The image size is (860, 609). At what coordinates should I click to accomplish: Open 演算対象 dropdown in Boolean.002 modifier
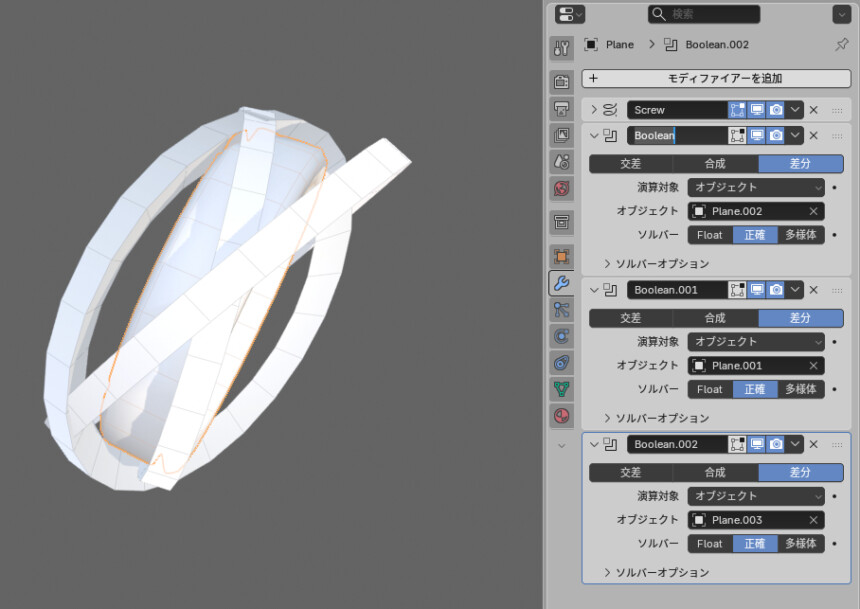pyautogui.click(x=756, y=496)
